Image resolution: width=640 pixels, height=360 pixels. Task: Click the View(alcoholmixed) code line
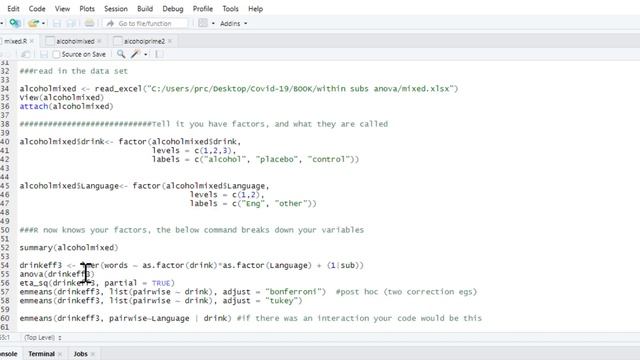click(62, 98)
